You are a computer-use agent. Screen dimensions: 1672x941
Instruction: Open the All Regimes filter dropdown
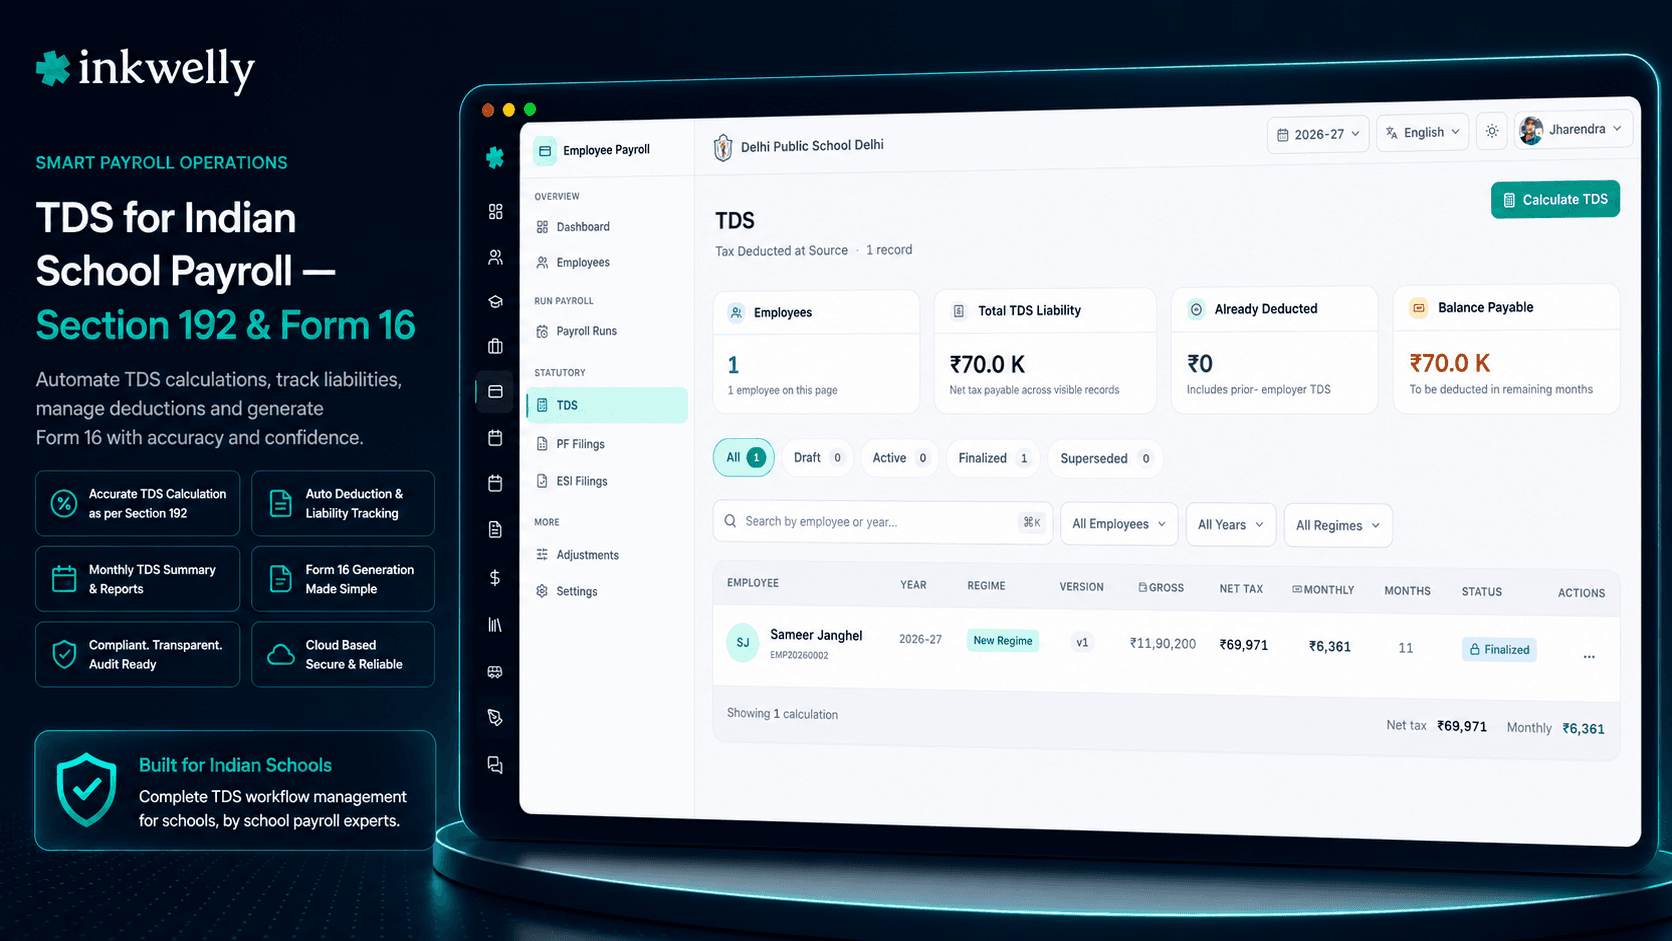click(x=1338, y=526)
